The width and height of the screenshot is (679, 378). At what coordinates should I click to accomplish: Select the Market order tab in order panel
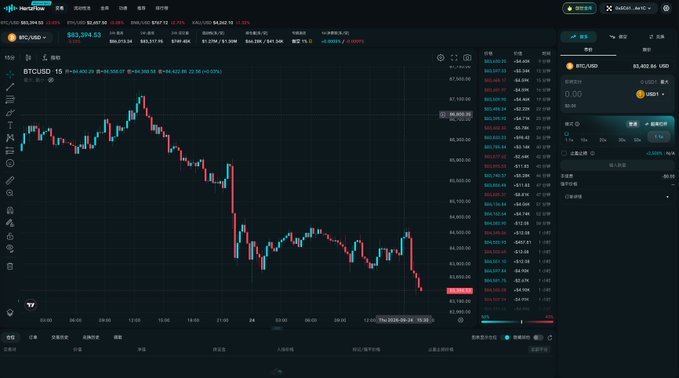pyautogui.click(x=588, y=50)
